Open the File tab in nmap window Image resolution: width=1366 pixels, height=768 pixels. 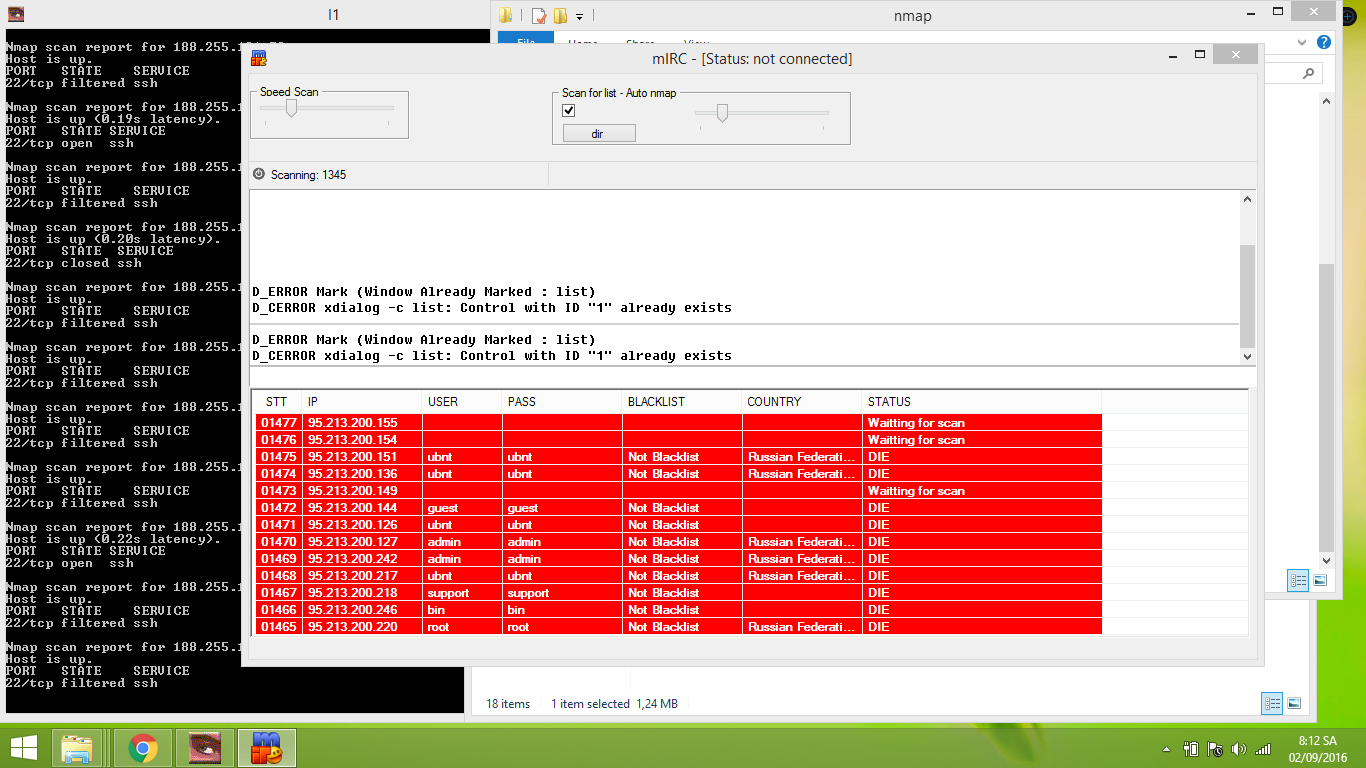point(525,43)
